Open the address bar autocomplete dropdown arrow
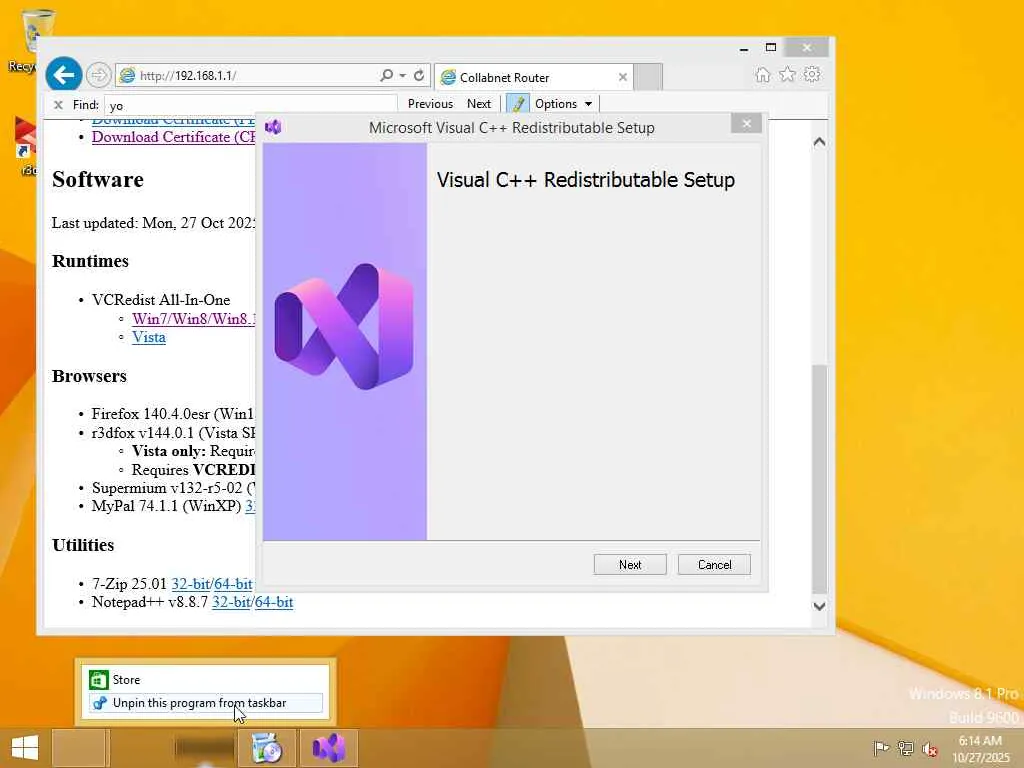The width and height of the screenshot is (1024, 768). pos(403,76)
